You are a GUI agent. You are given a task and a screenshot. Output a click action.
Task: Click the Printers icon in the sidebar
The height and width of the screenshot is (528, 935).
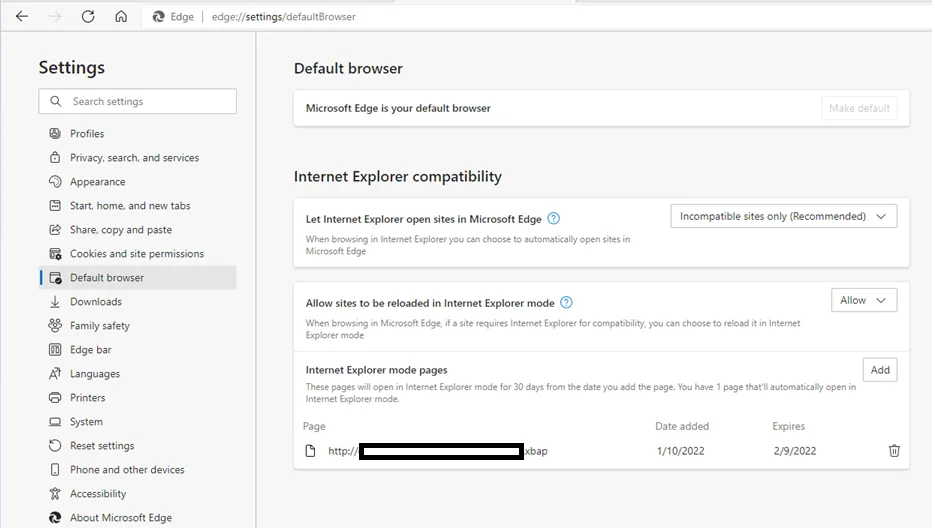click(x=55, y=397)
